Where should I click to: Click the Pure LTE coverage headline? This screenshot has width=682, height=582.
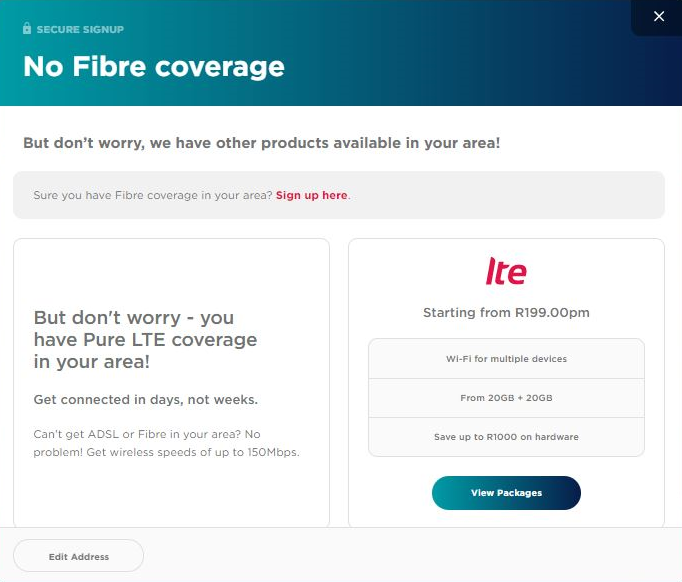click(x=145, y=339)
